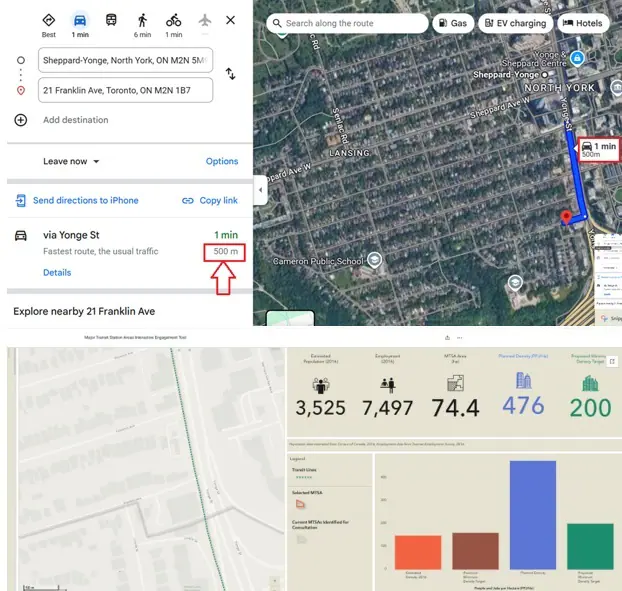Collapse the side panel using arrow handle
This screenshot has height=591, width=622.
(260, 189)
